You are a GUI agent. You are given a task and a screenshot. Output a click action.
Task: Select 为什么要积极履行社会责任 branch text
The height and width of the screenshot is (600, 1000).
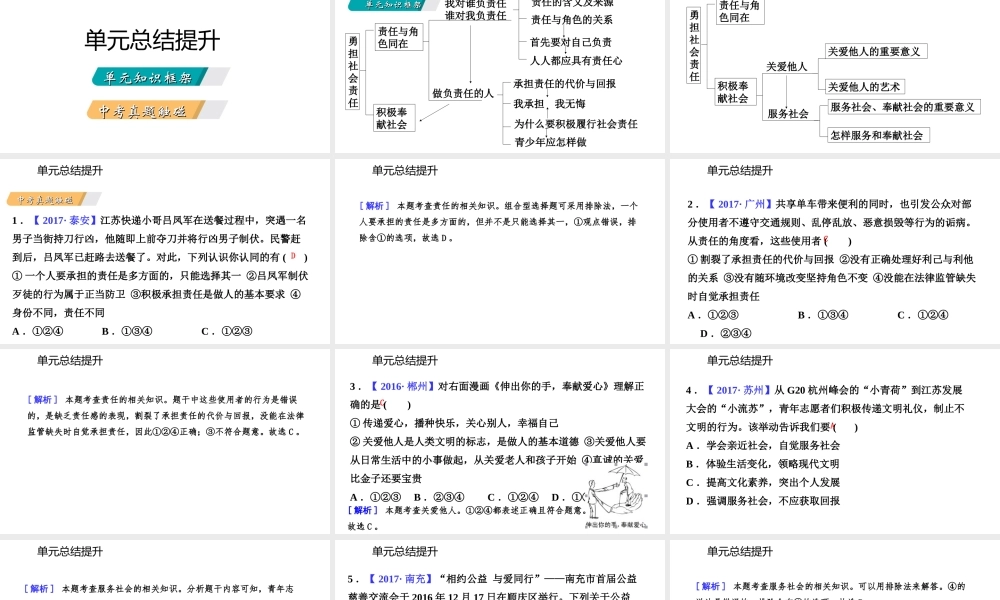pos(575,124)
